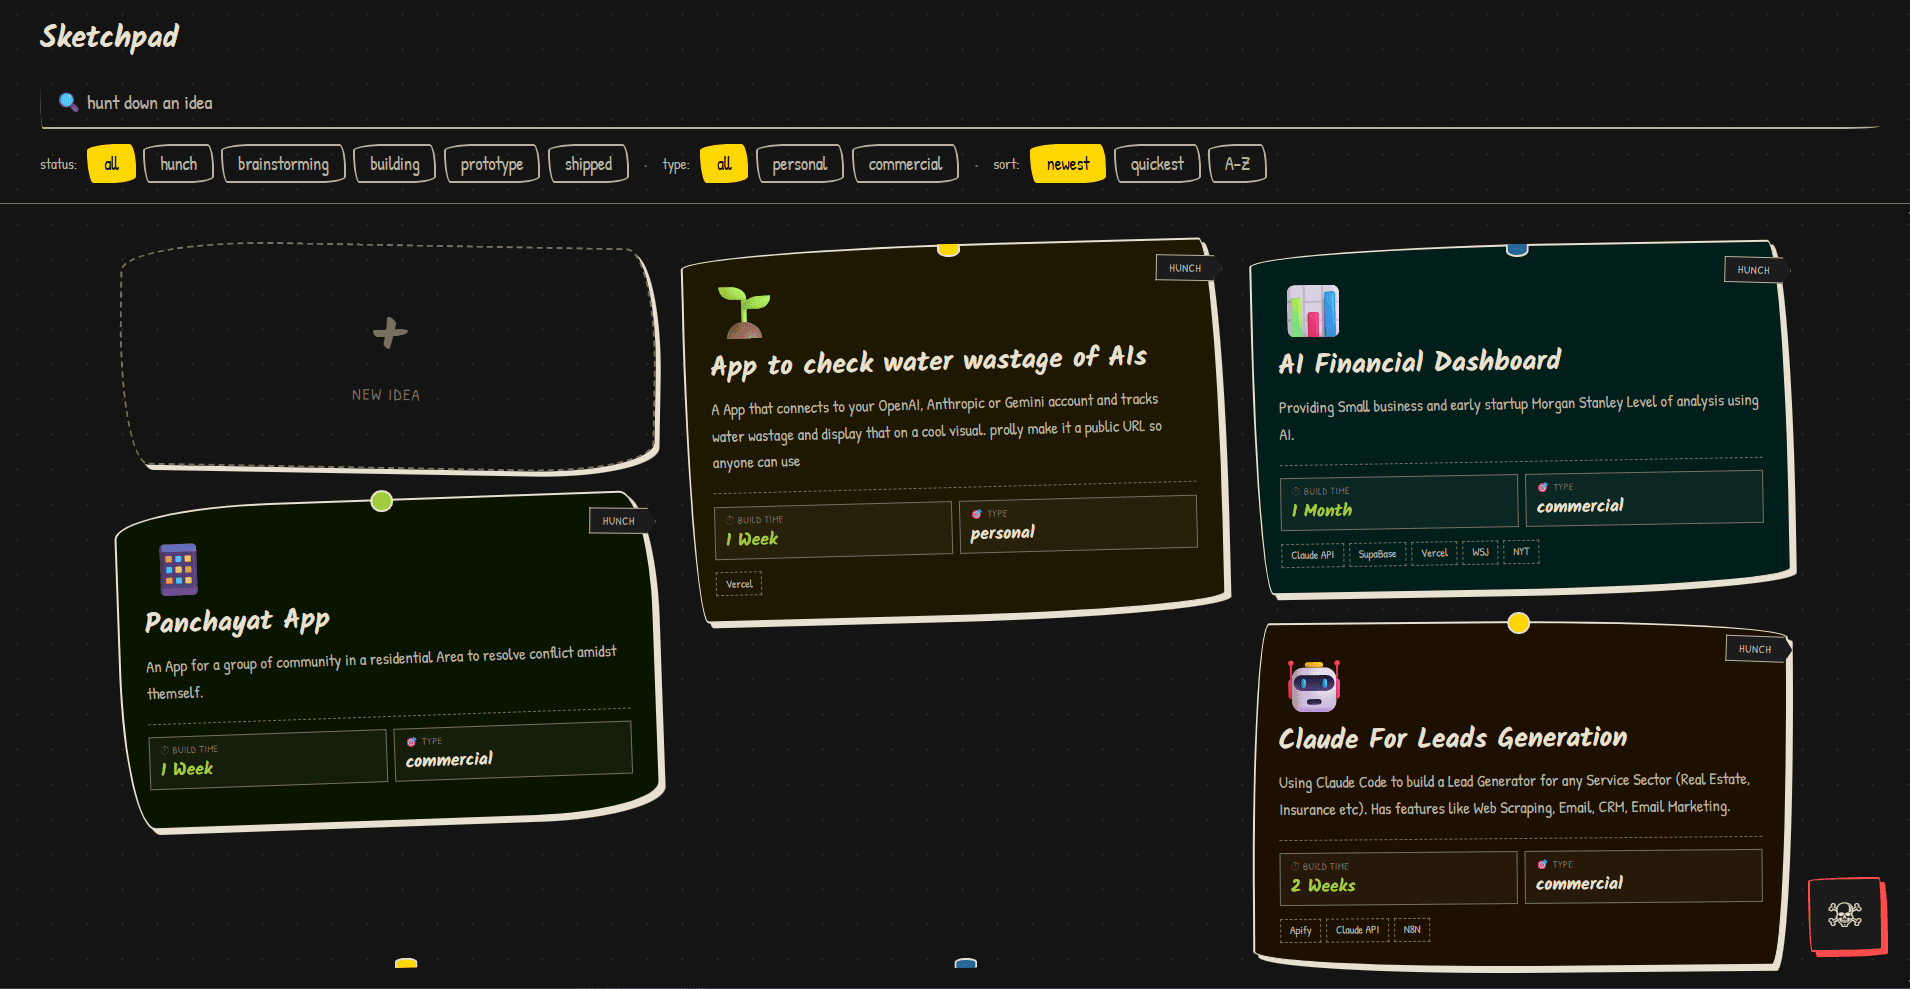Click the 'hunt down an idea' search field
Viewport: 1910px width, 989px height.
(x=960, y=103)
